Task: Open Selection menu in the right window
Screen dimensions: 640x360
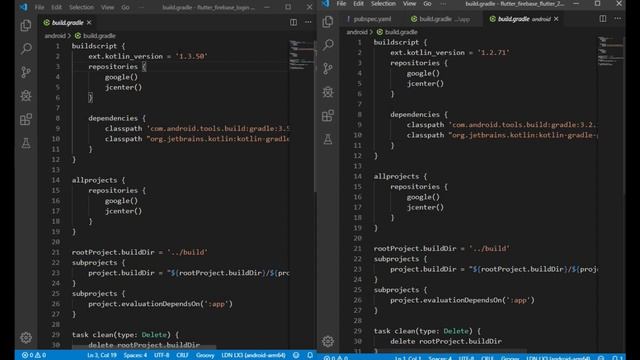Action: [383, 4]
